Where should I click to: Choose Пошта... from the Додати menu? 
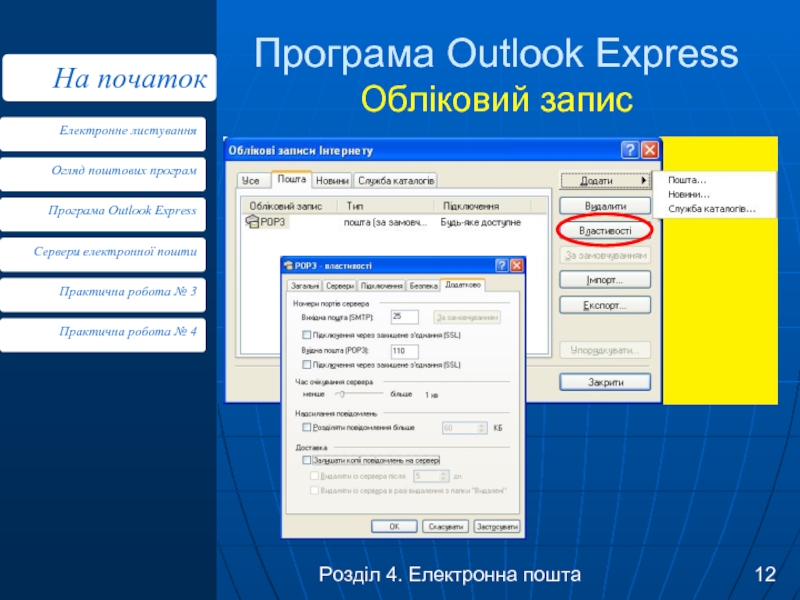(x=687, y=180)
